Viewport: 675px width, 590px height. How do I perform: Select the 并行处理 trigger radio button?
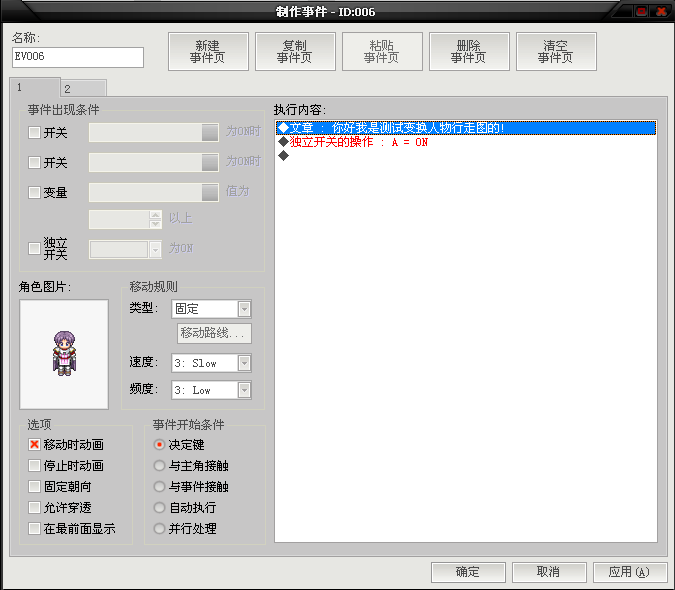(x=159, y=528)
